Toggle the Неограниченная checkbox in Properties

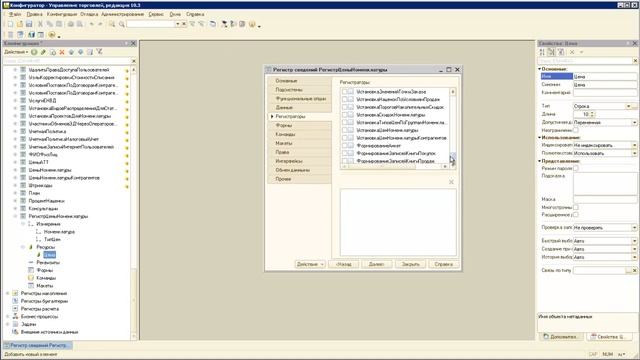tap(576, 130)
